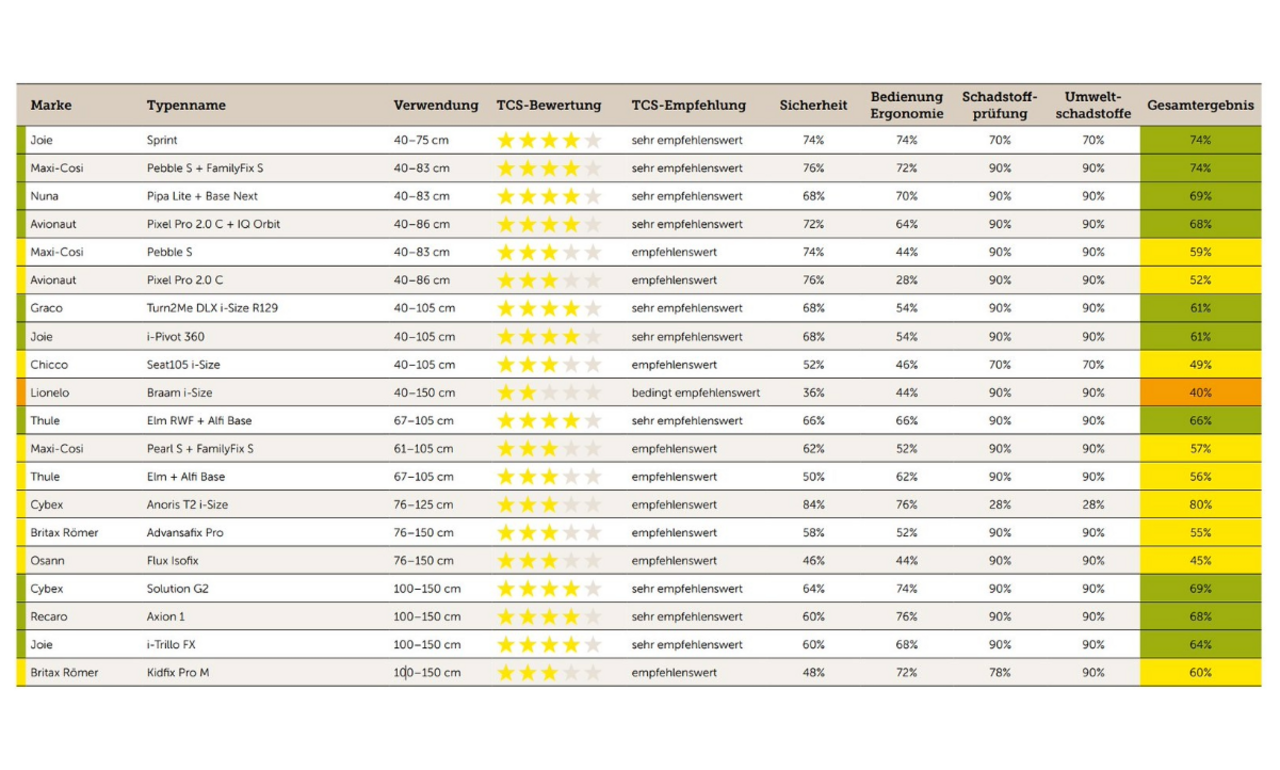Screen dimensions: 1280x770
Task: Select the 'bedingt empfehlenswert' recommendation text
Action: 695,393
